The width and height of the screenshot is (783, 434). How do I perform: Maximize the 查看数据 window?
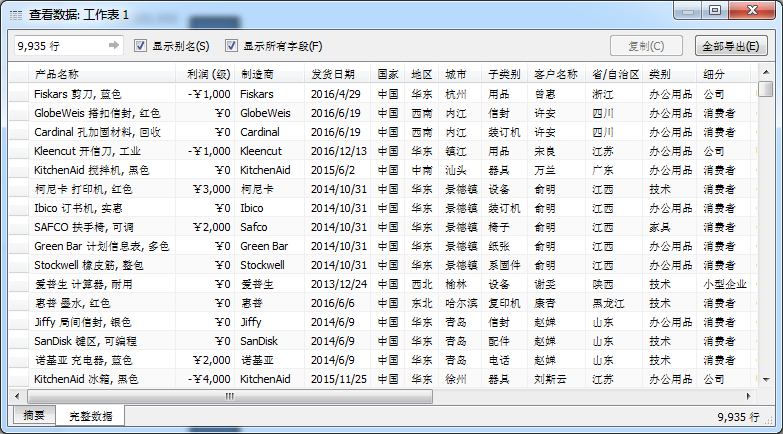tap(715, 10)
